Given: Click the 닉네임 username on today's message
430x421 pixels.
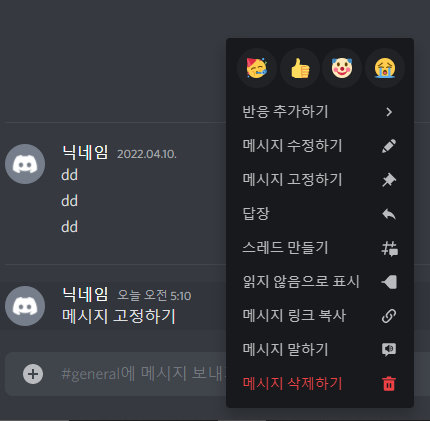Looking at the screenshot, I should coord(85,294).
